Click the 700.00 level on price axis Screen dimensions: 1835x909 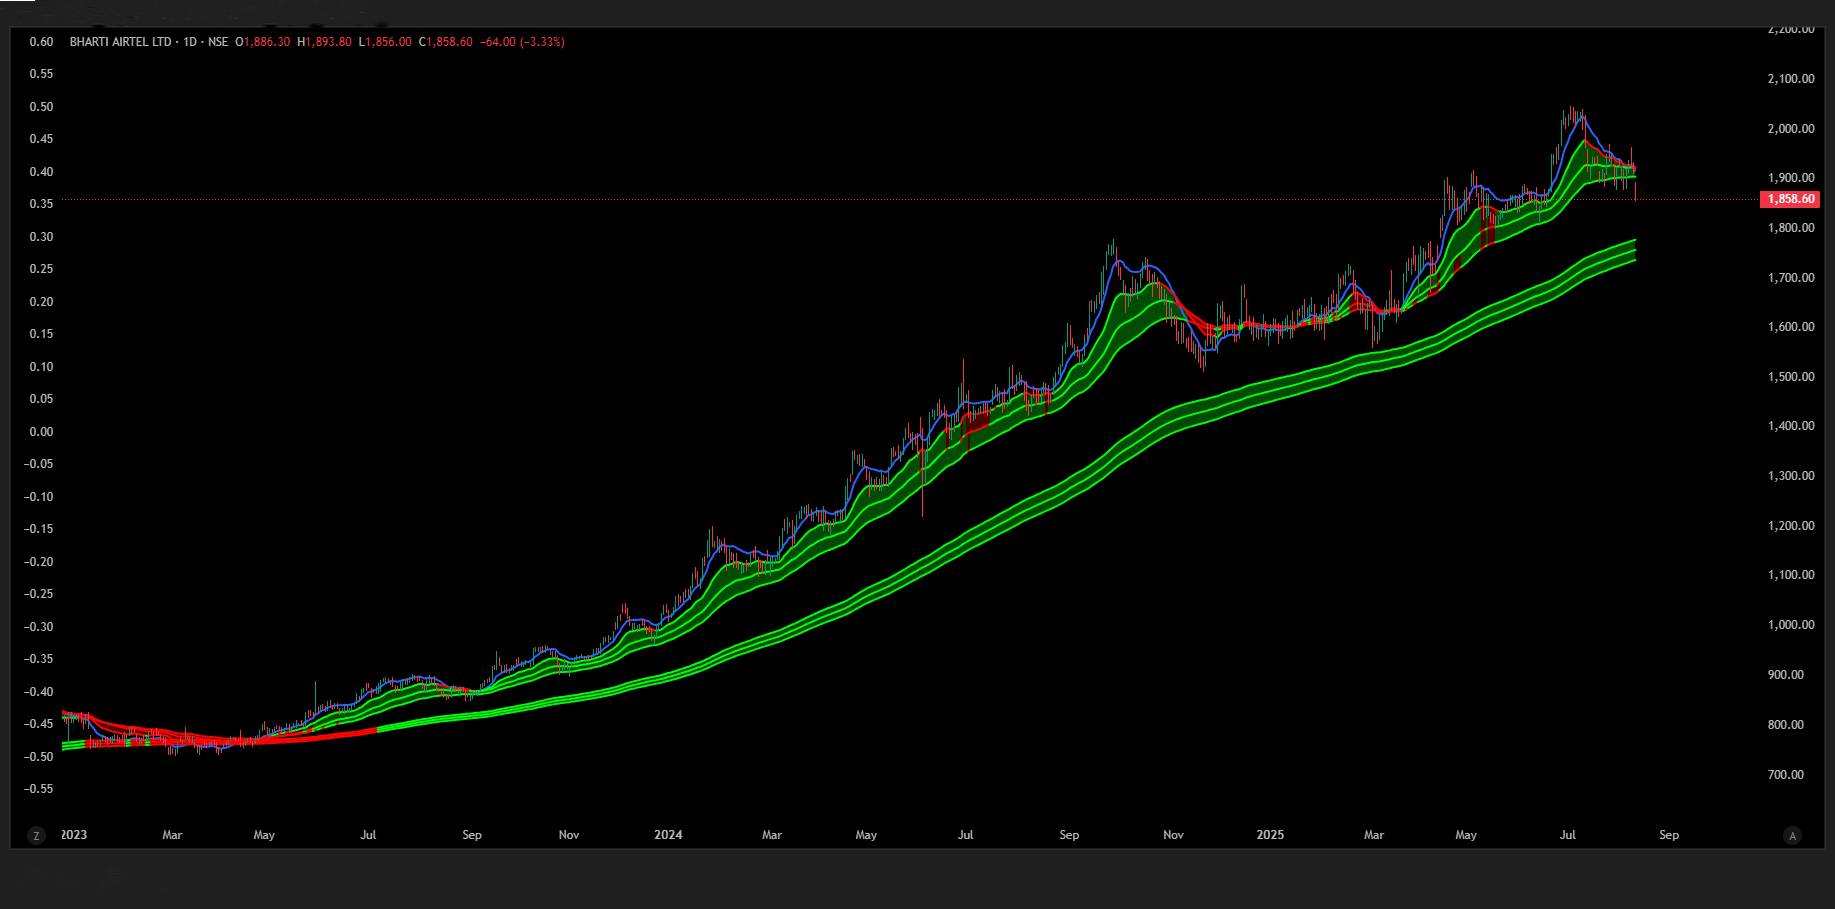point(1785,775)
